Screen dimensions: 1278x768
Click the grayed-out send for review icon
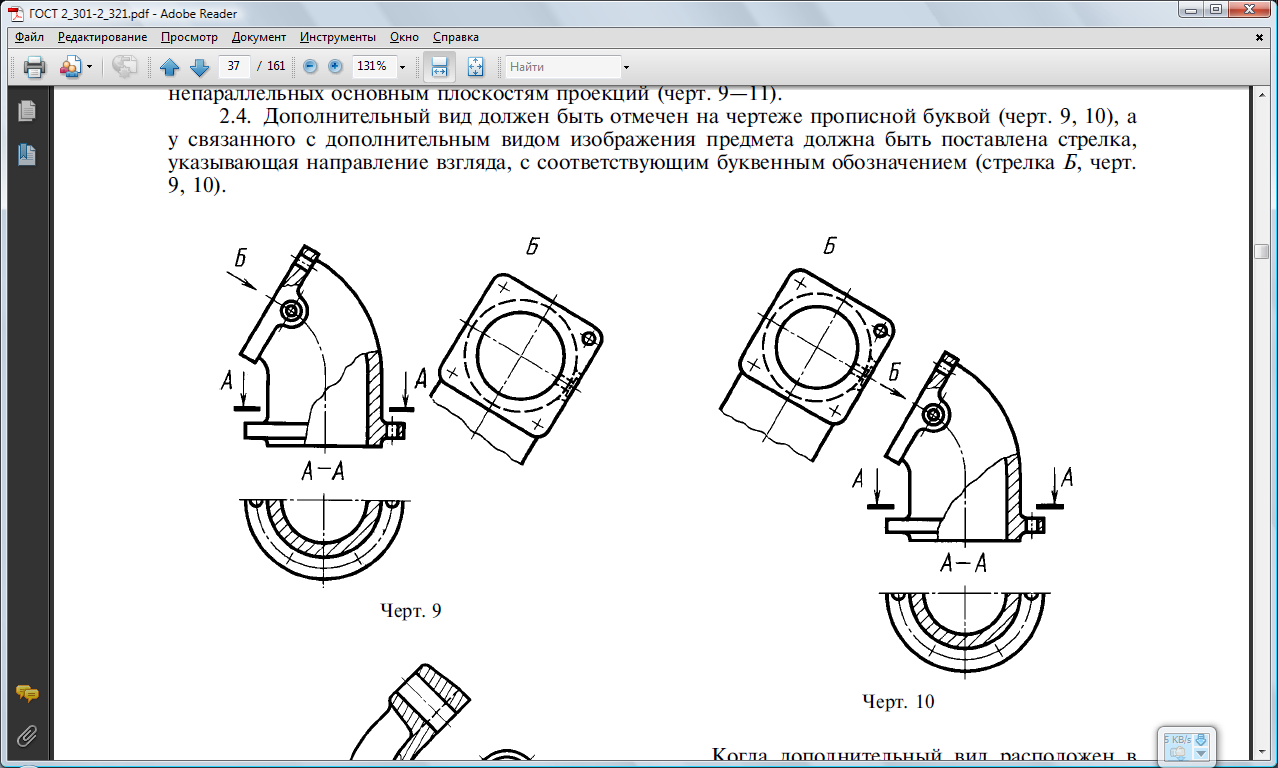click(125, 67)
